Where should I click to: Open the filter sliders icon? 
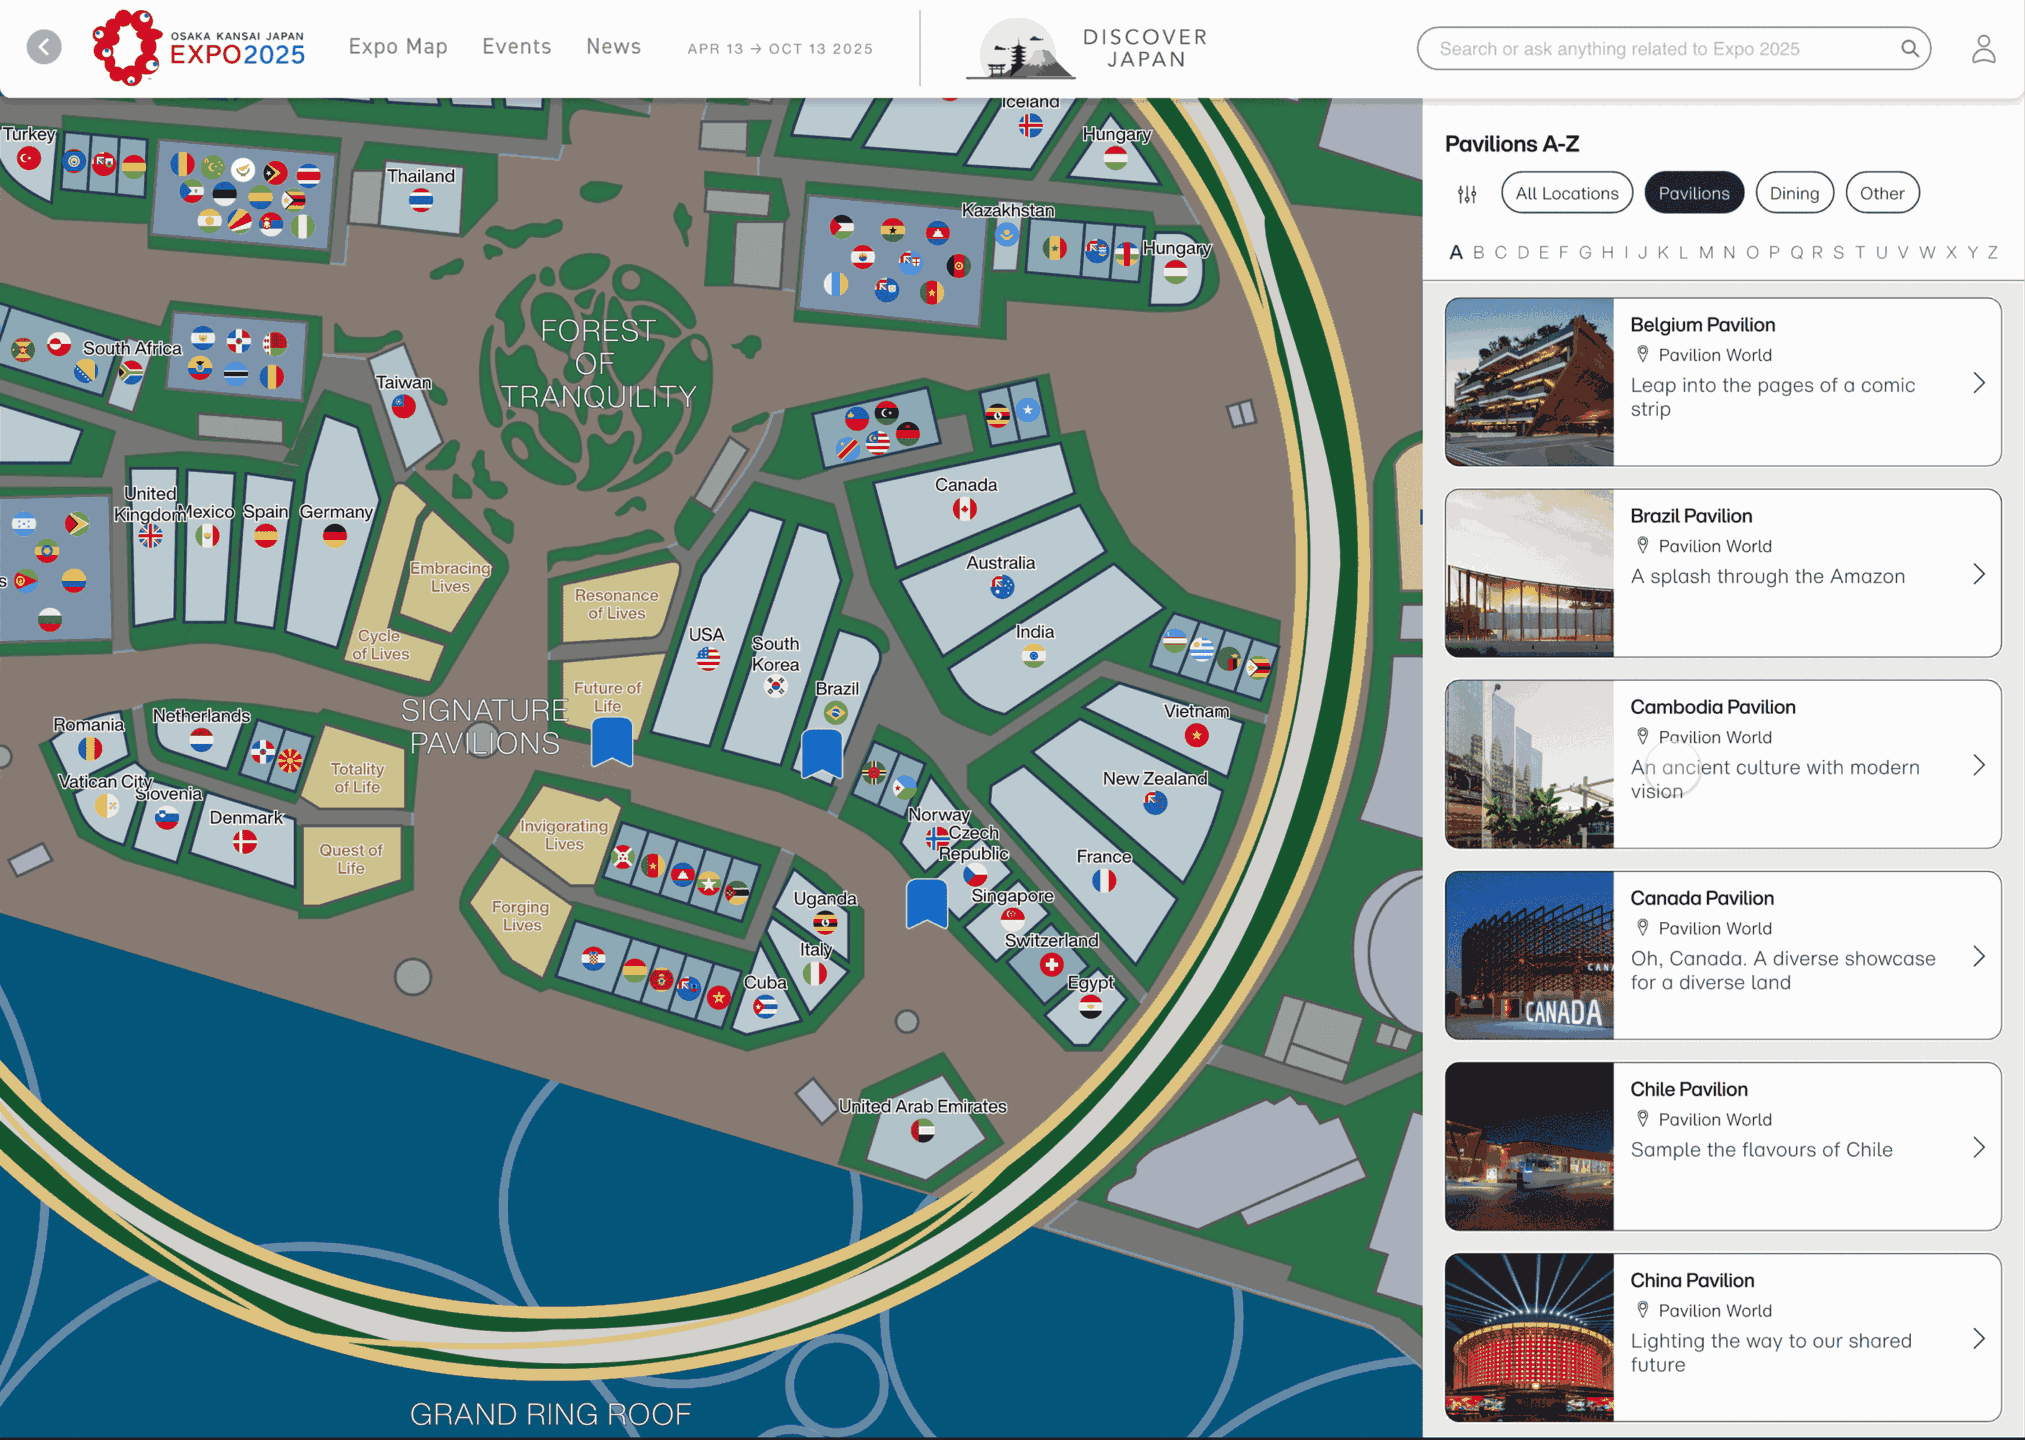click(1467, 194)
